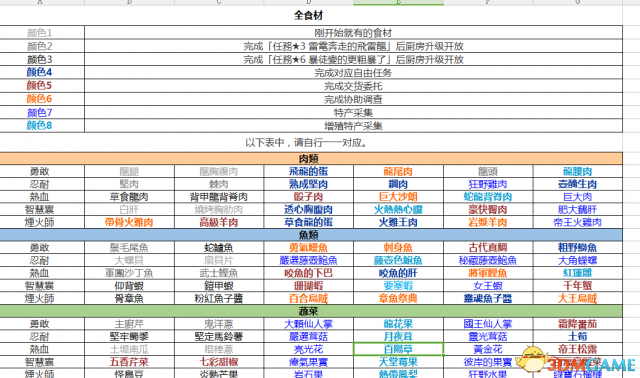
Task: Select the 全食材 title cell
Action: point(308,16)
